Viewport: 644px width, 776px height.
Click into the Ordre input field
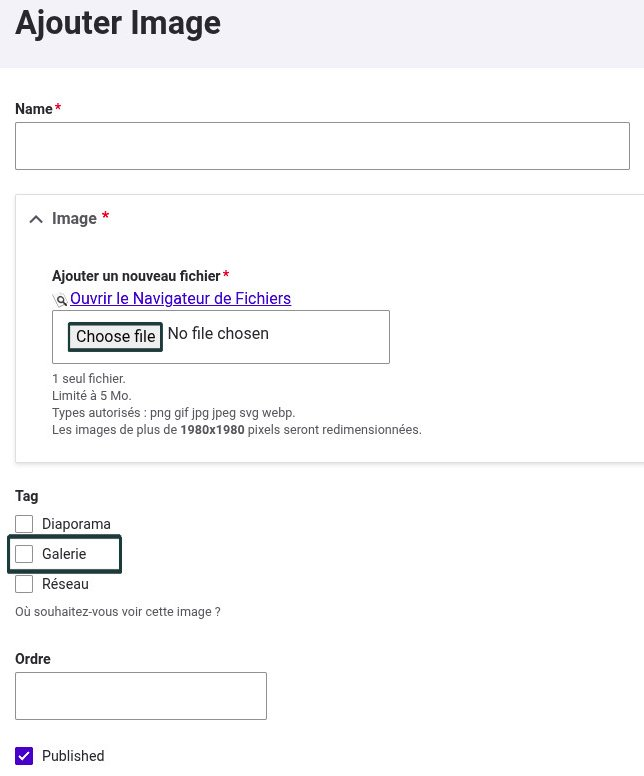(141, 696)
